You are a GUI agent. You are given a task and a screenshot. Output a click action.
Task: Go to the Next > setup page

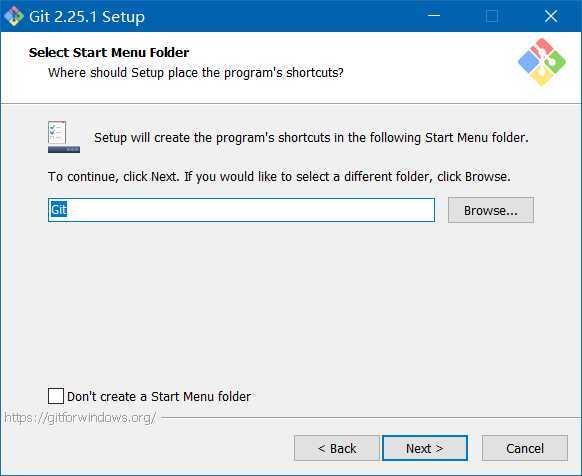[x=425, y=448]
